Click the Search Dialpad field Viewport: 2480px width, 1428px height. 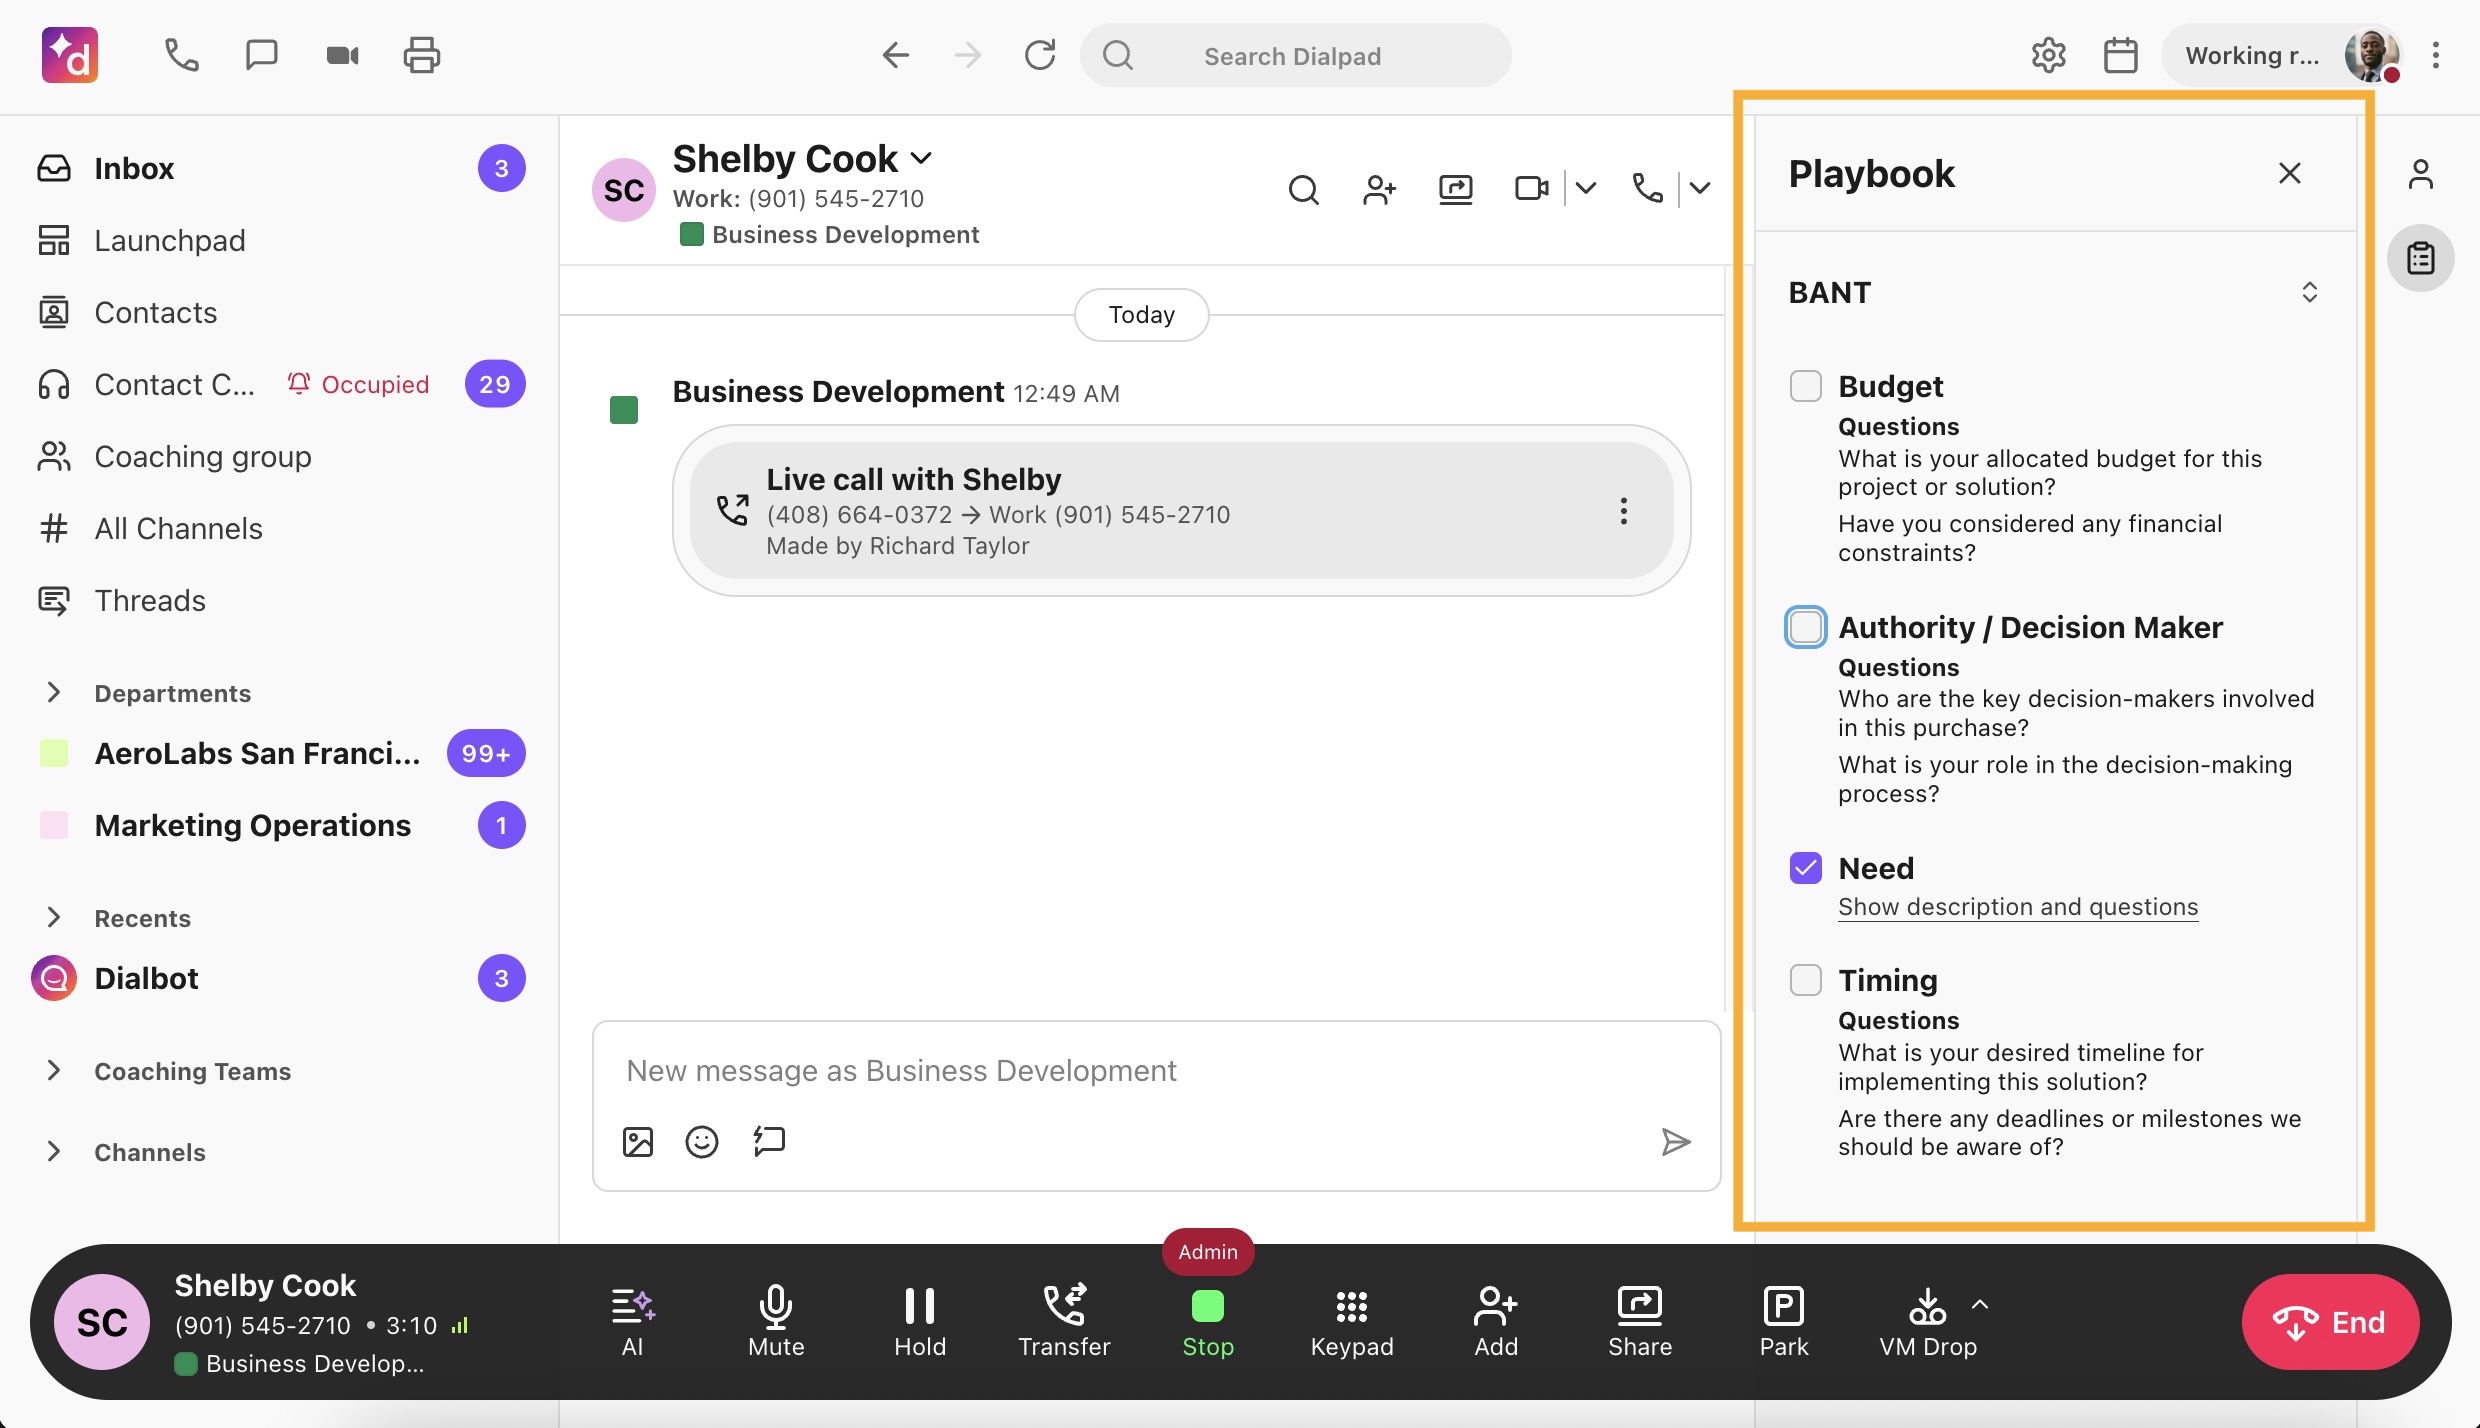[1295, 55]
